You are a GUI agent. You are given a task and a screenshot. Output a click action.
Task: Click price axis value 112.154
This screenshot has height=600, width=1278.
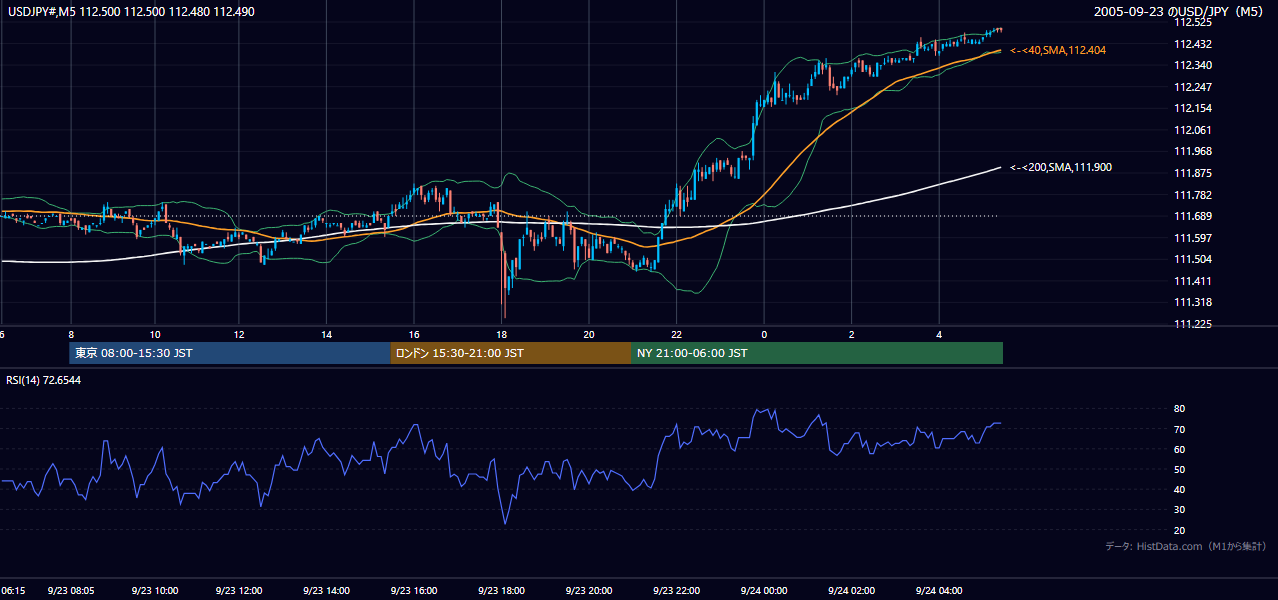(1193, 108)
